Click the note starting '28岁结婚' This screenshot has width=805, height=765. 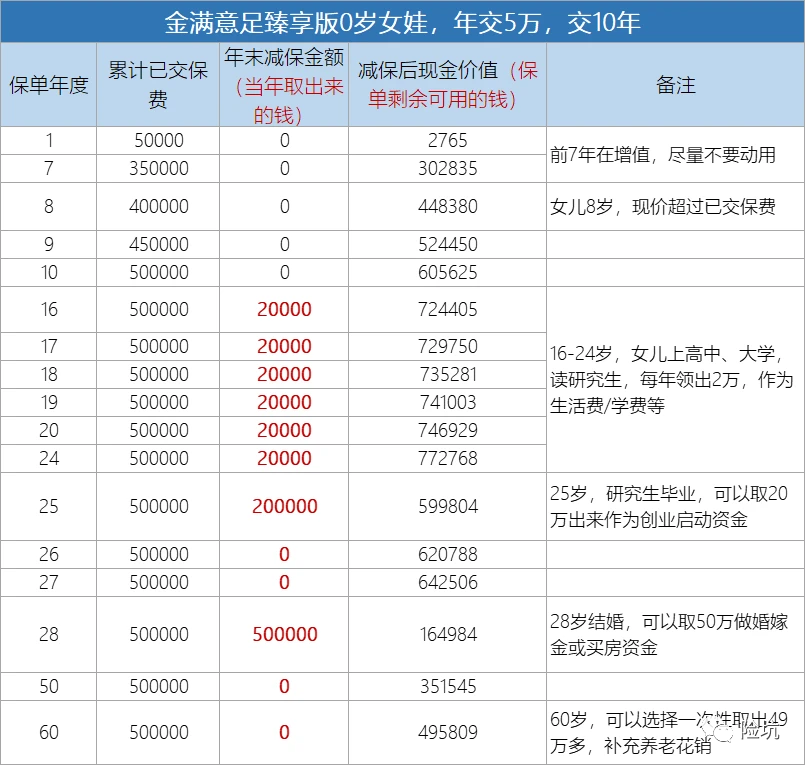coord(668,635)
